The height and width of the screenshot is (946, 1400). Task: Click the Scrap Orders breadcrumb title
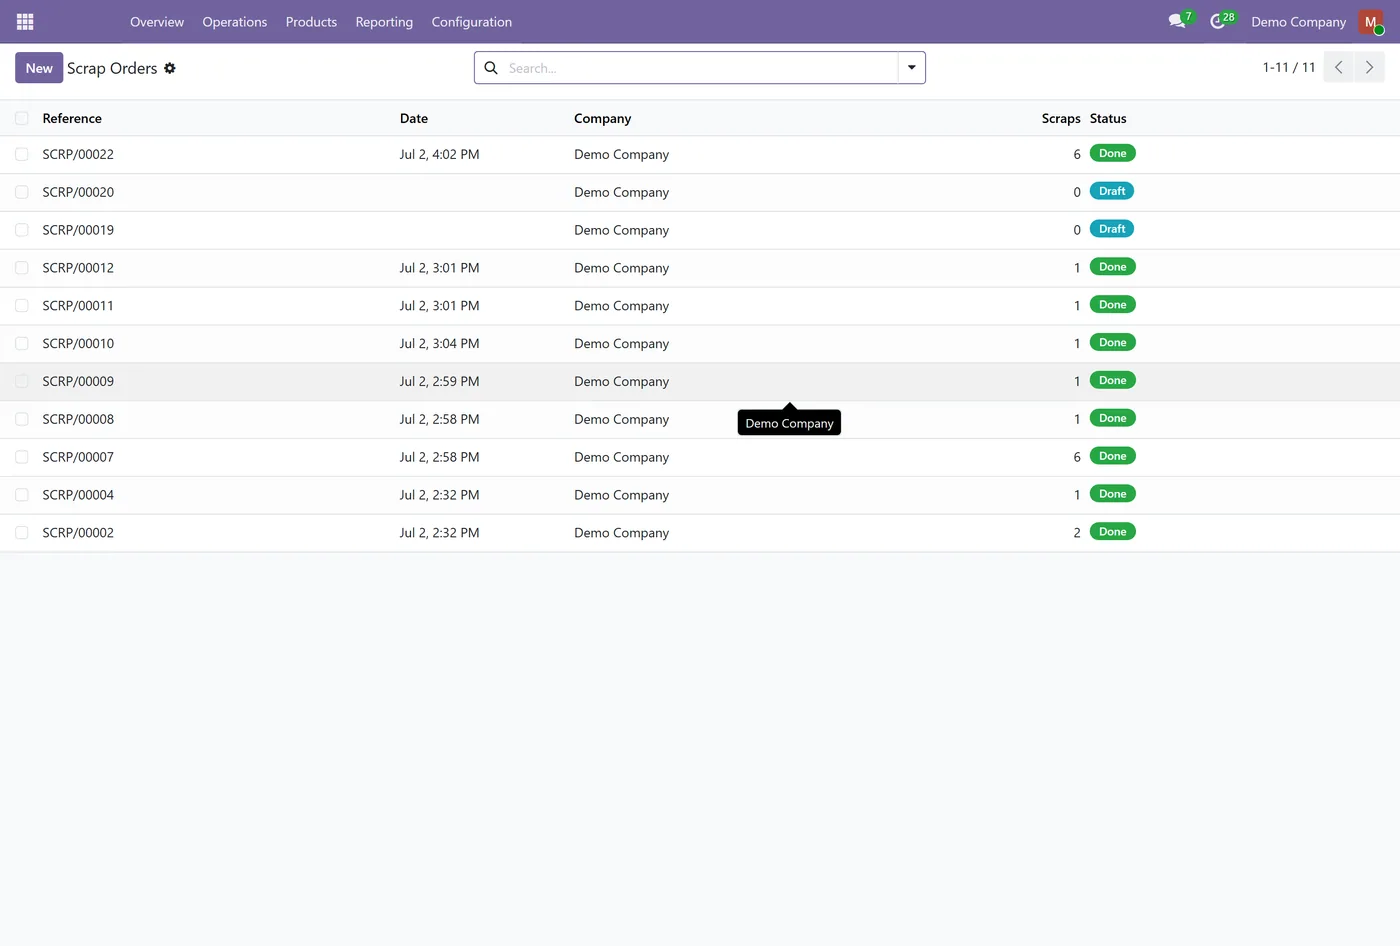[x=112, y=68]
